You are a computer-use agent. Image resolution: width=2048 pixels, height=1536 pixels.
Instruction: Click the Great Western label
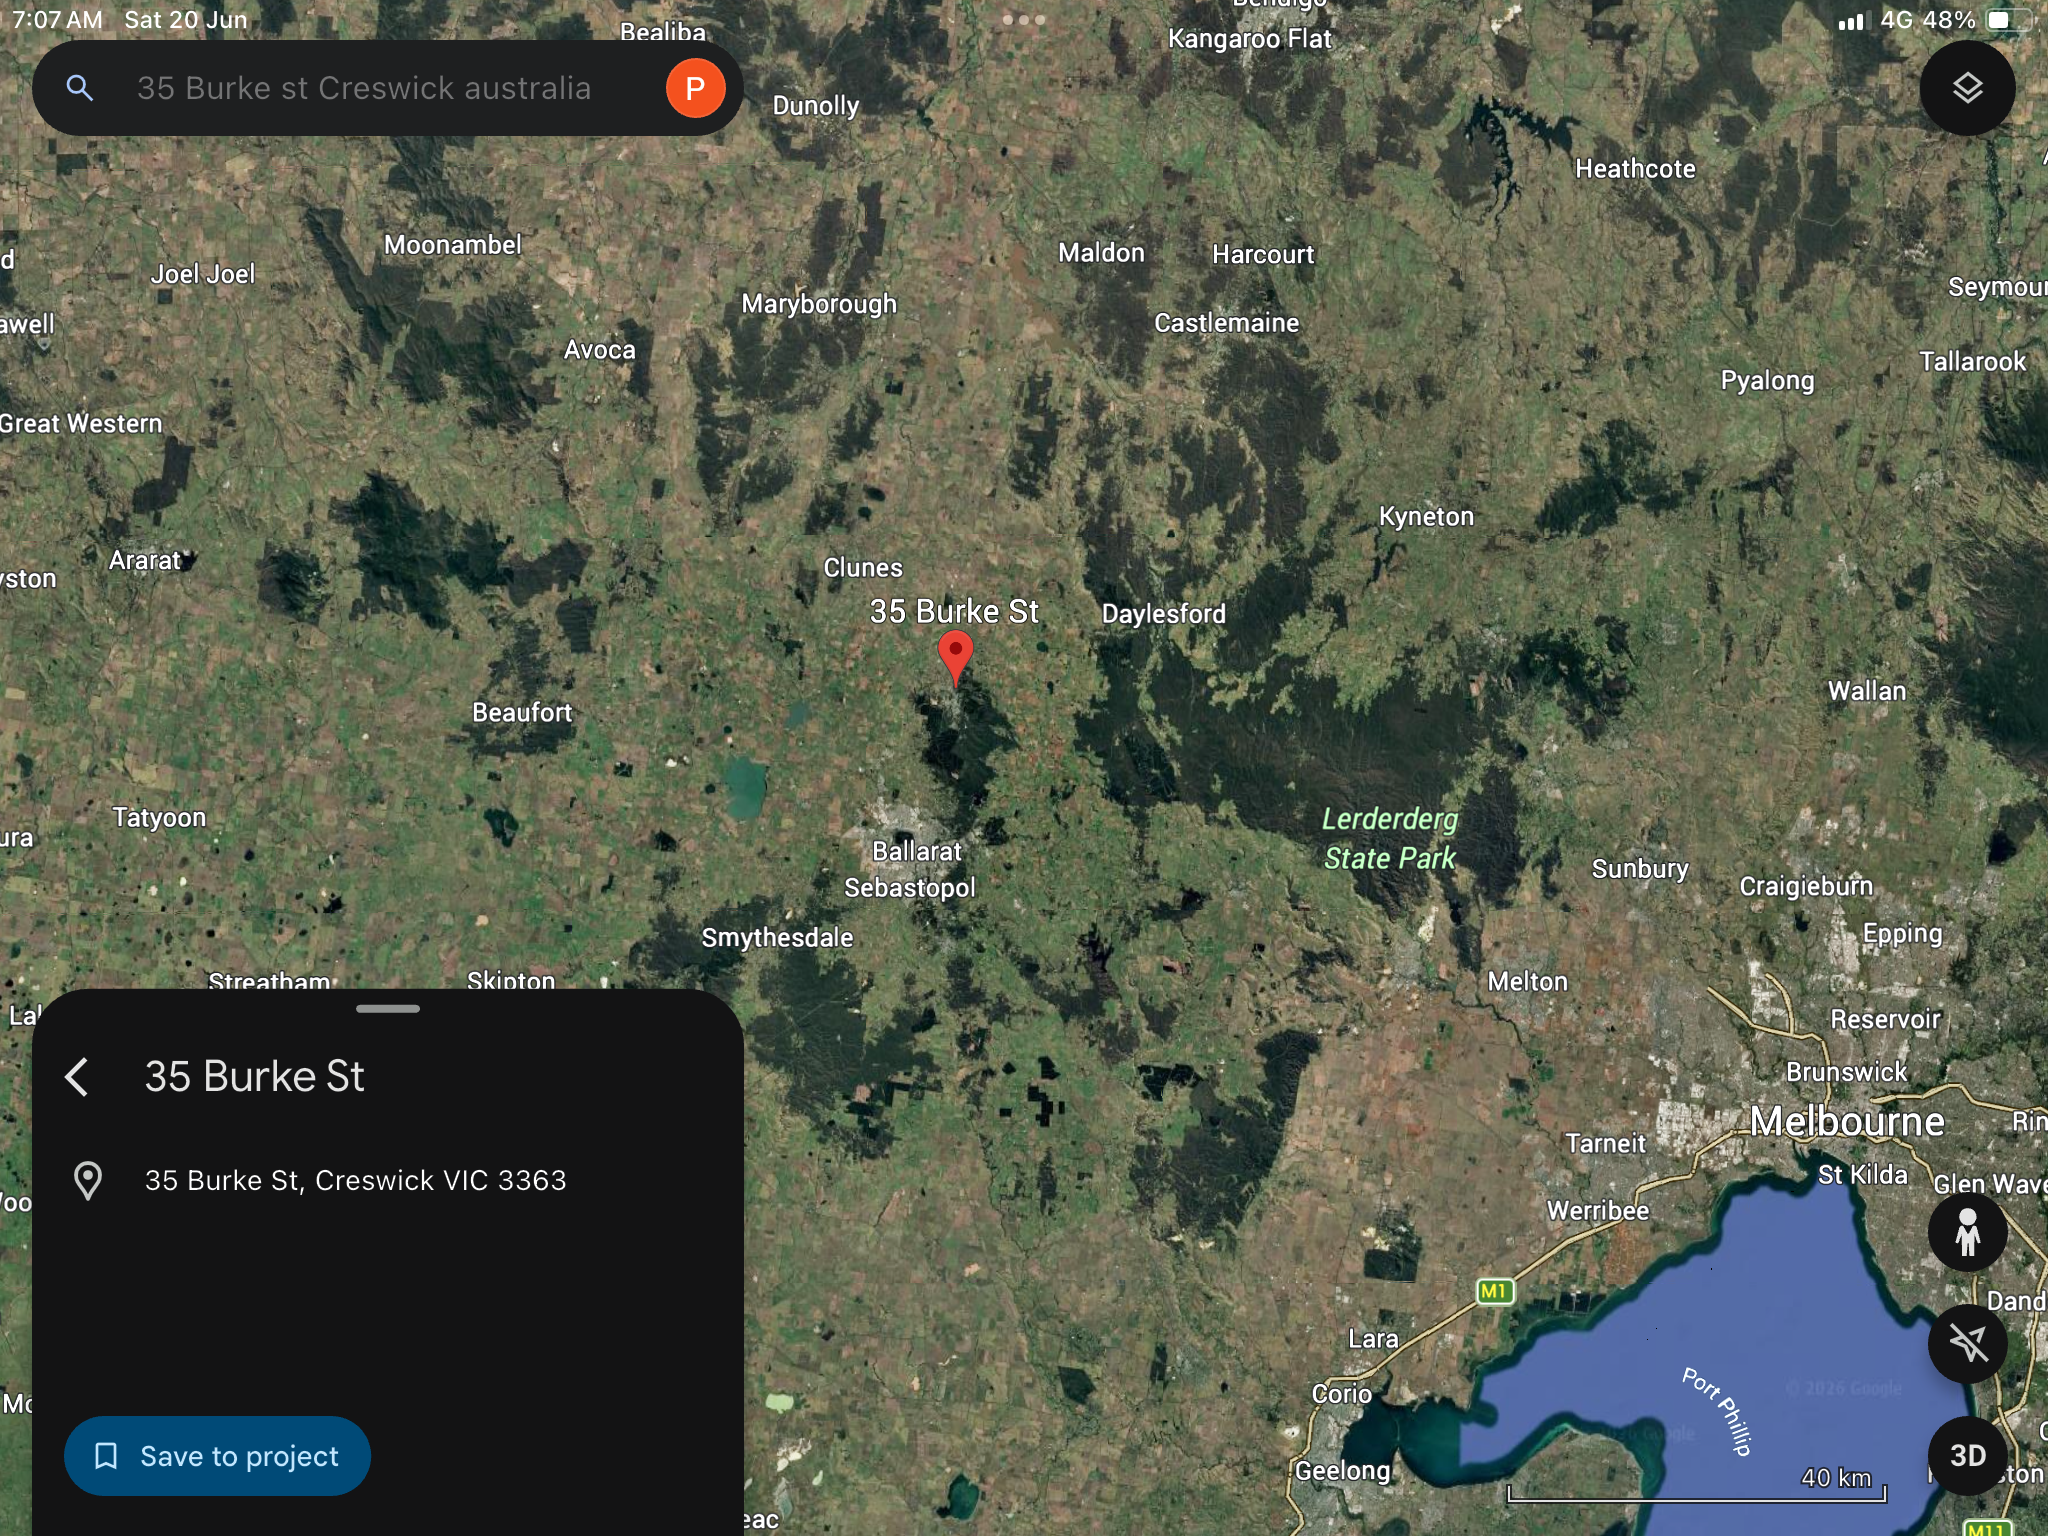(x=81, y=424)
